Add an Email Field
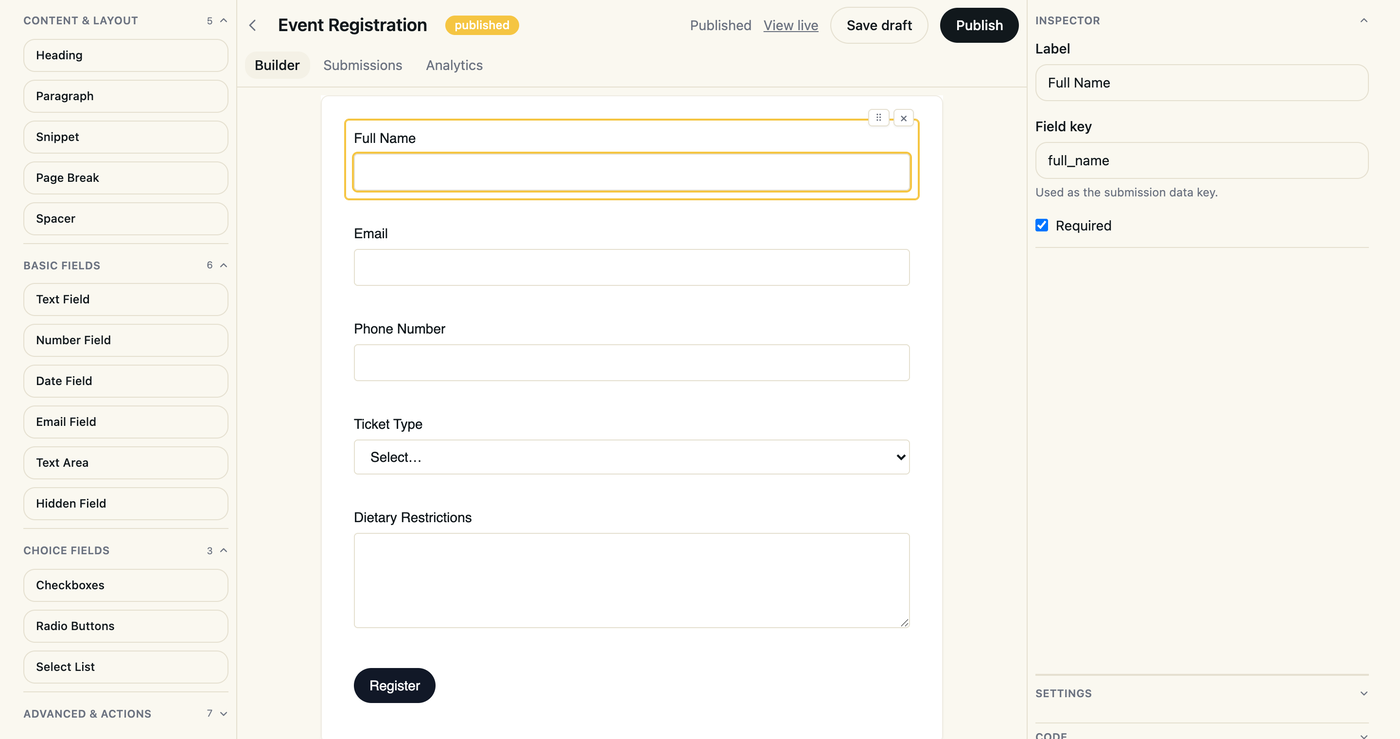The height and width of the screenshot is (739, 1400). coord(126,422)
